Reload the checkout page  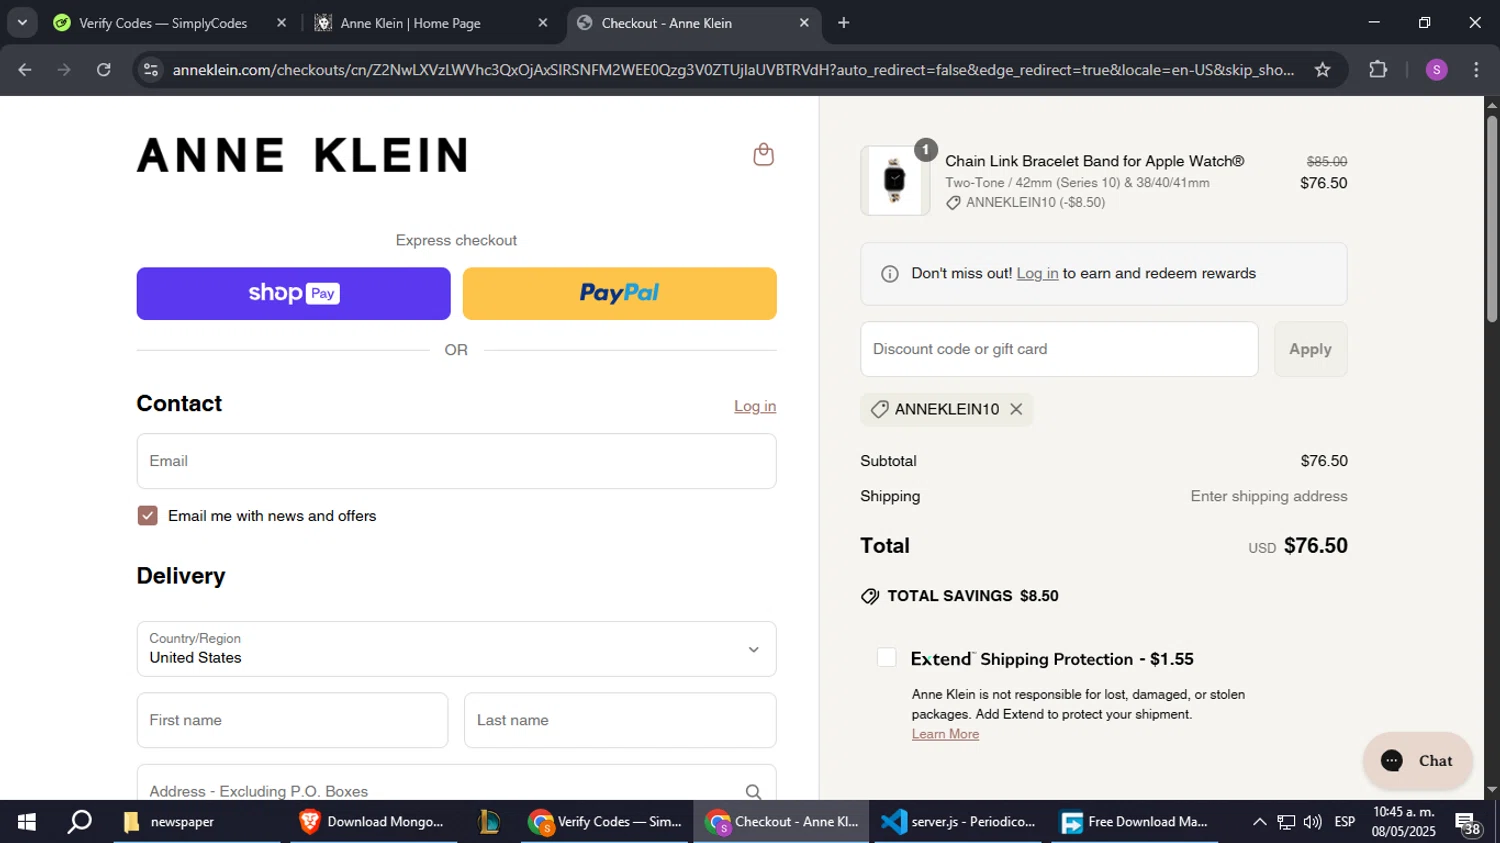(x=103, y=69)
